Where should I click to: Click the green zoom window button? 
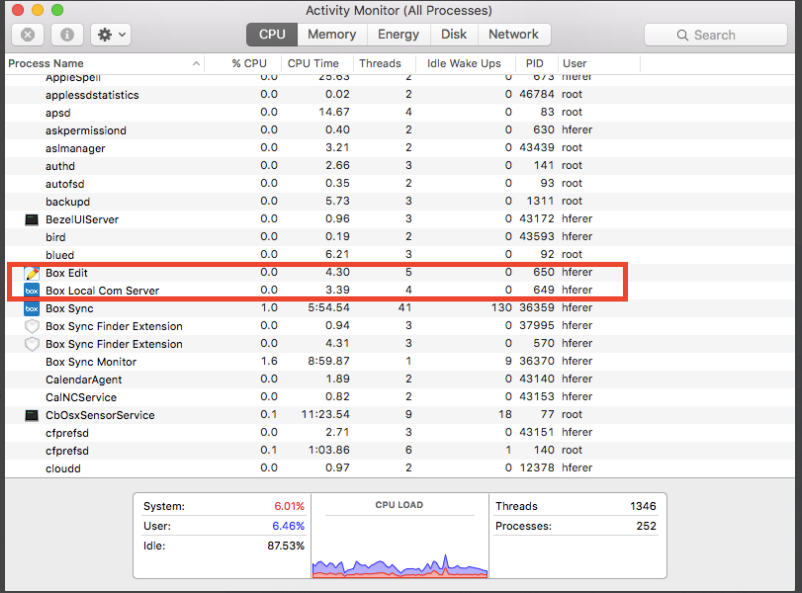58,10
